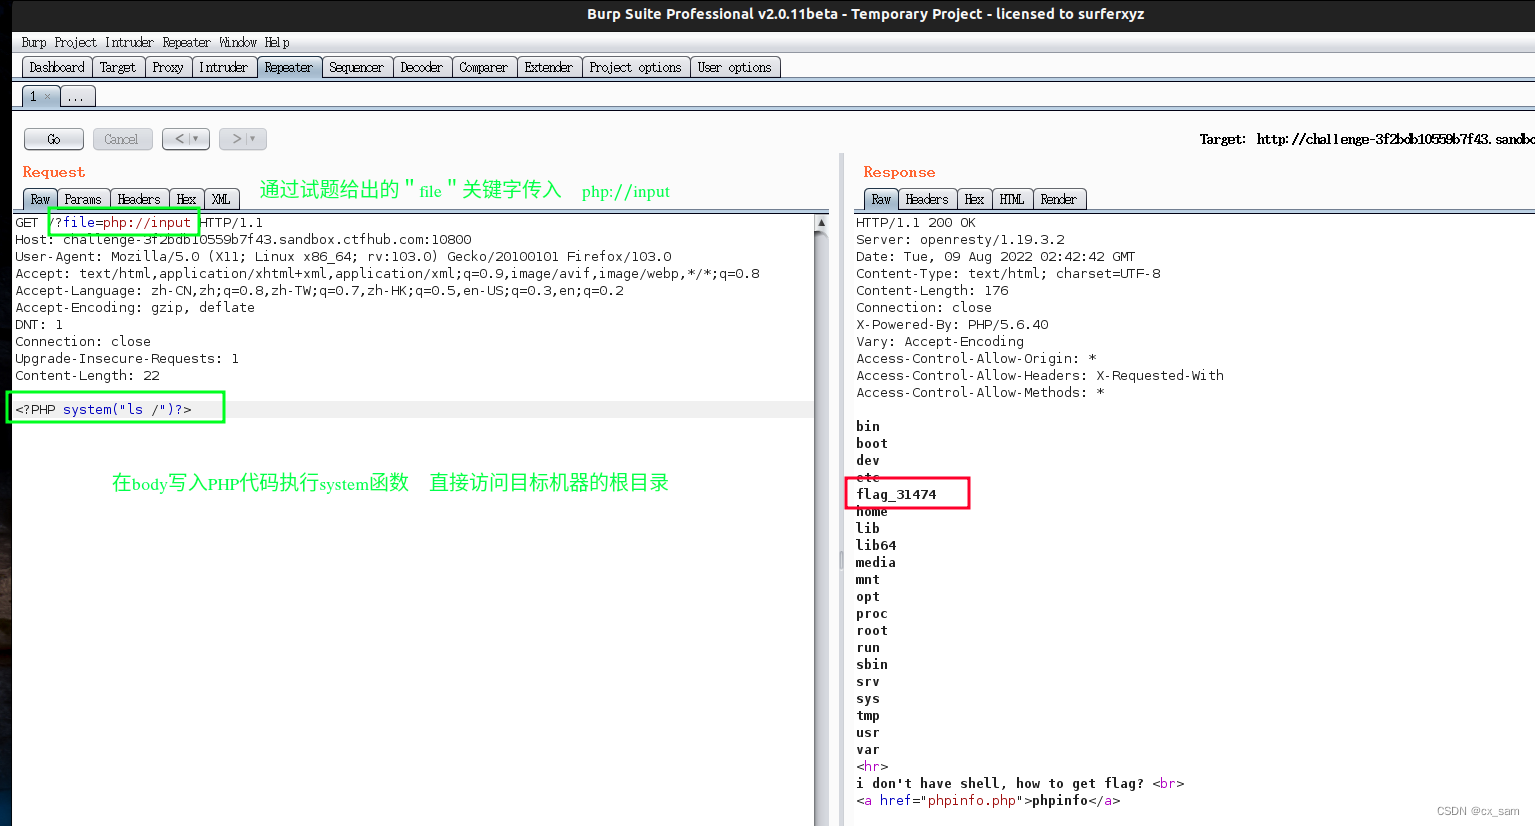This screenshot has width=1535, height=826.
Task: Click the Access-Control-Allow-Origin response header
Action: (x=976, y=359)
